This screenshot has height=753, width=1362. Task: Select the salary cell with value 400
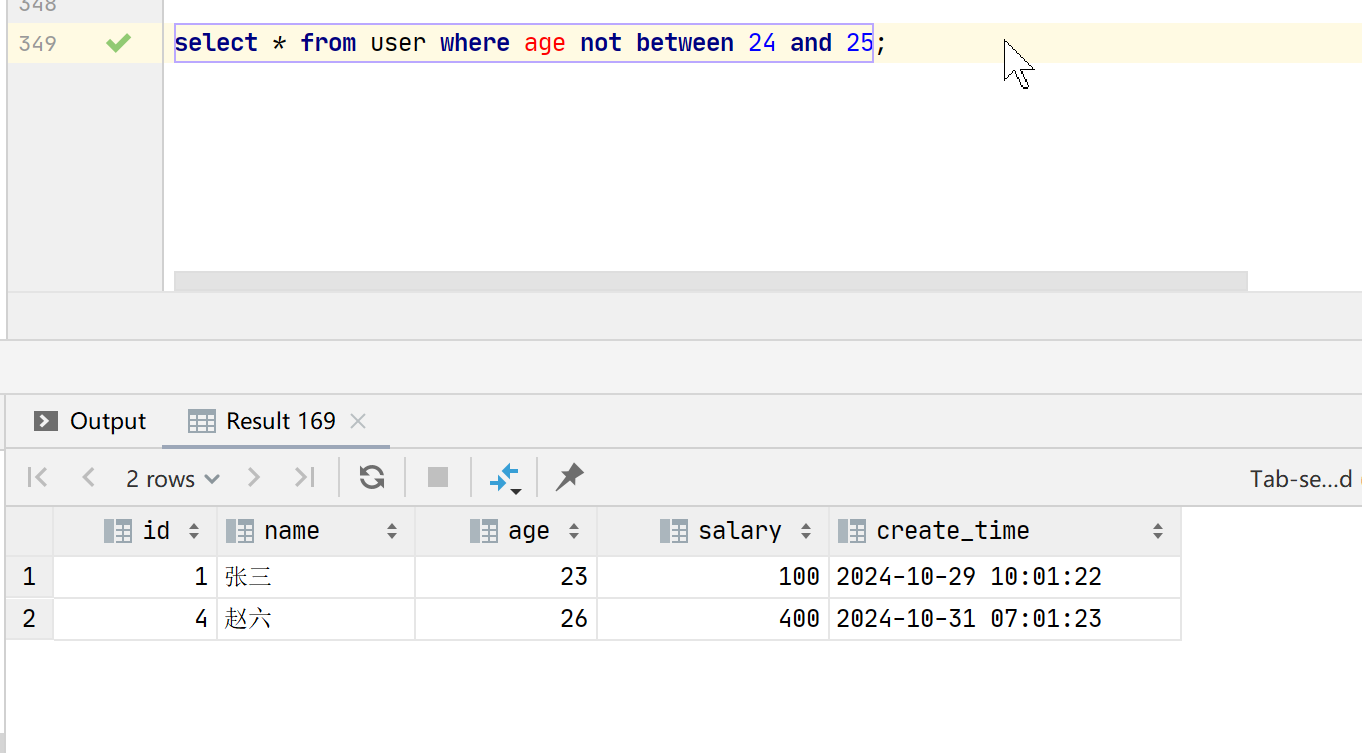(713, 619)
